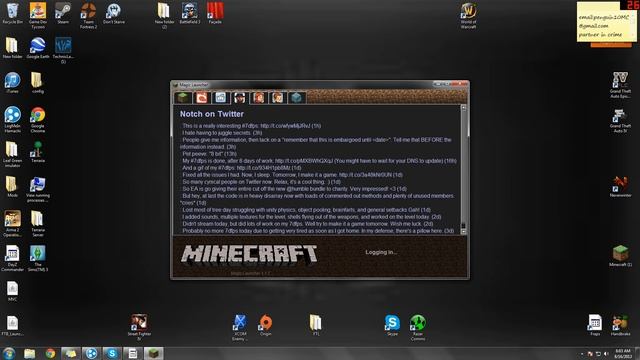The height and width of the screenshot is (360, 640).
Task: Select the Team Fortress 2 desktop icon
Action: [x=88, y=15]
